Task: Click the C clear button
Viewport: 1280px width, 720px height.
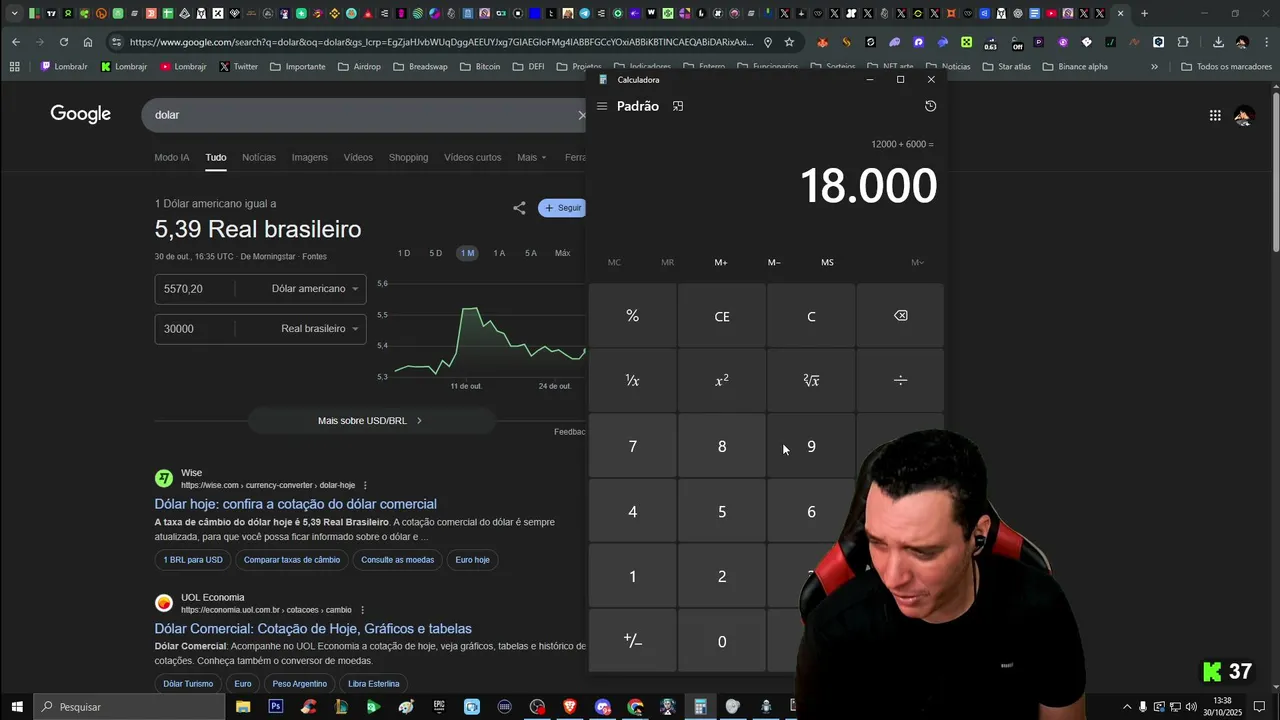Action: coord(811,316)
